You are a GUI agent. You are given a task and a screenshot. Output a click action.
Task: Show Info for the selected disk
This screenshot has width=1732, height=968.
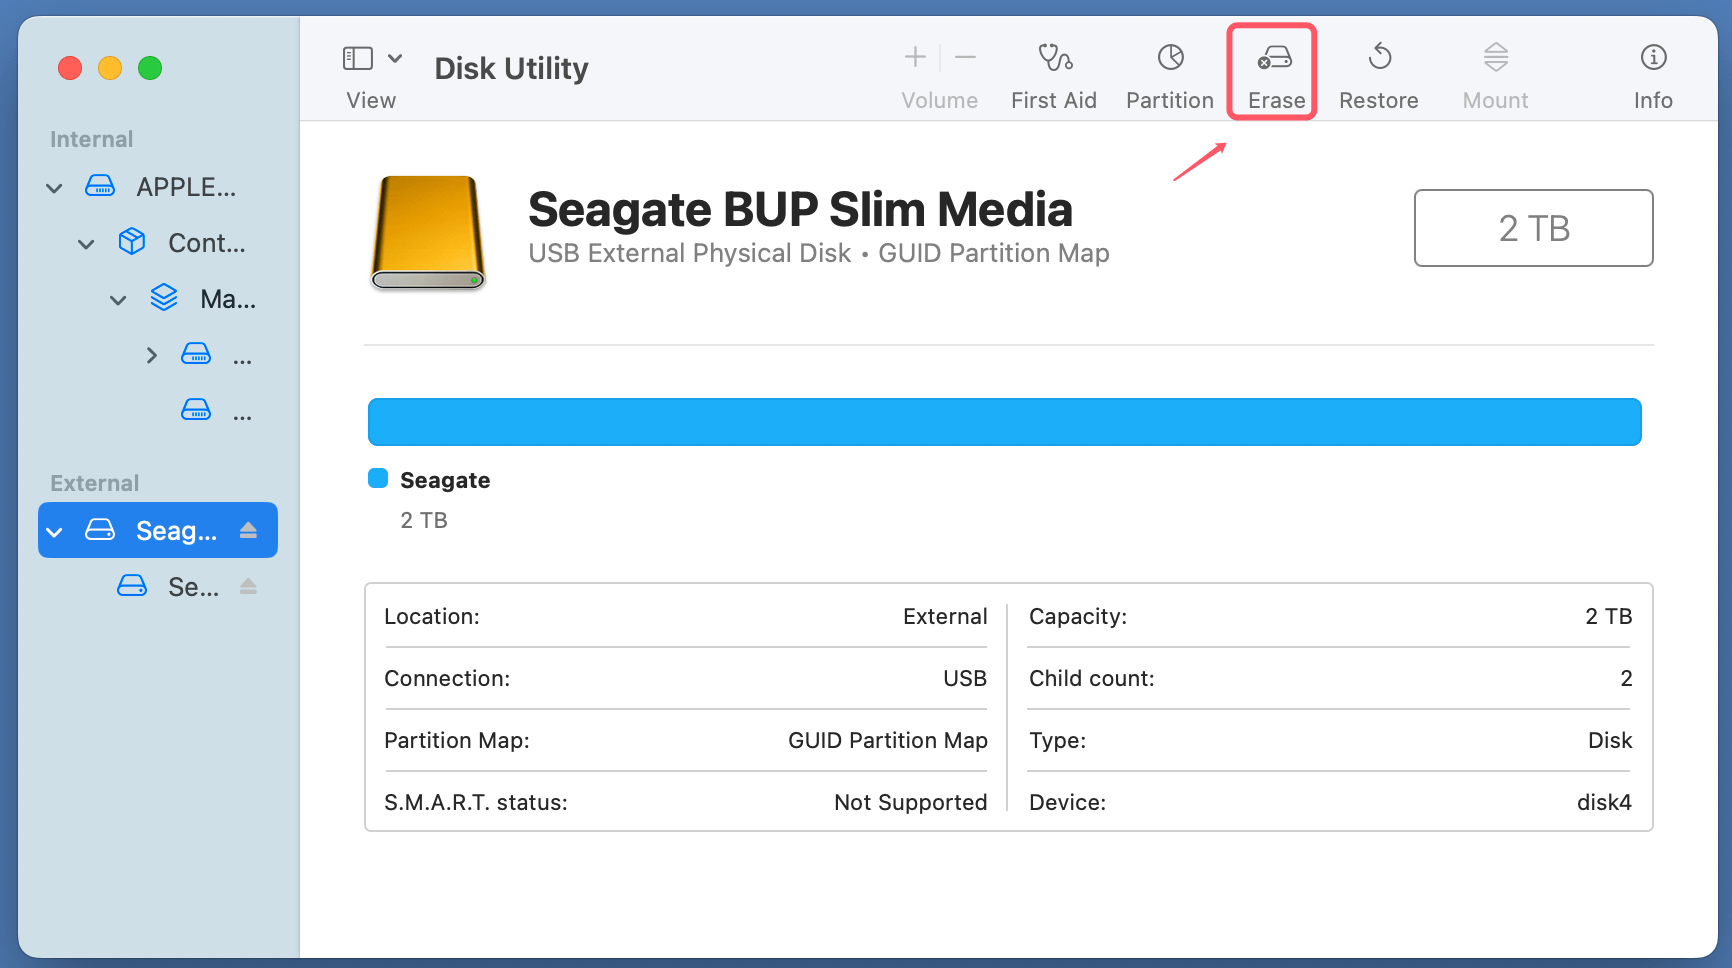pyautogui.click(x=1653, y=72)
